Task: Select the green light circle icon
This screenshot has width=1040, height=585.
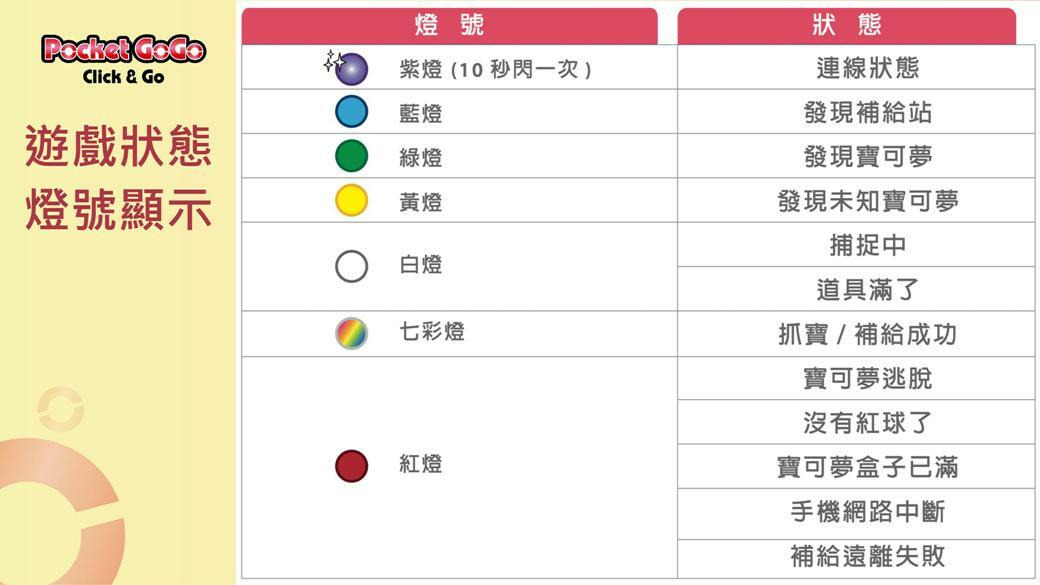Action: coord(351,156)
